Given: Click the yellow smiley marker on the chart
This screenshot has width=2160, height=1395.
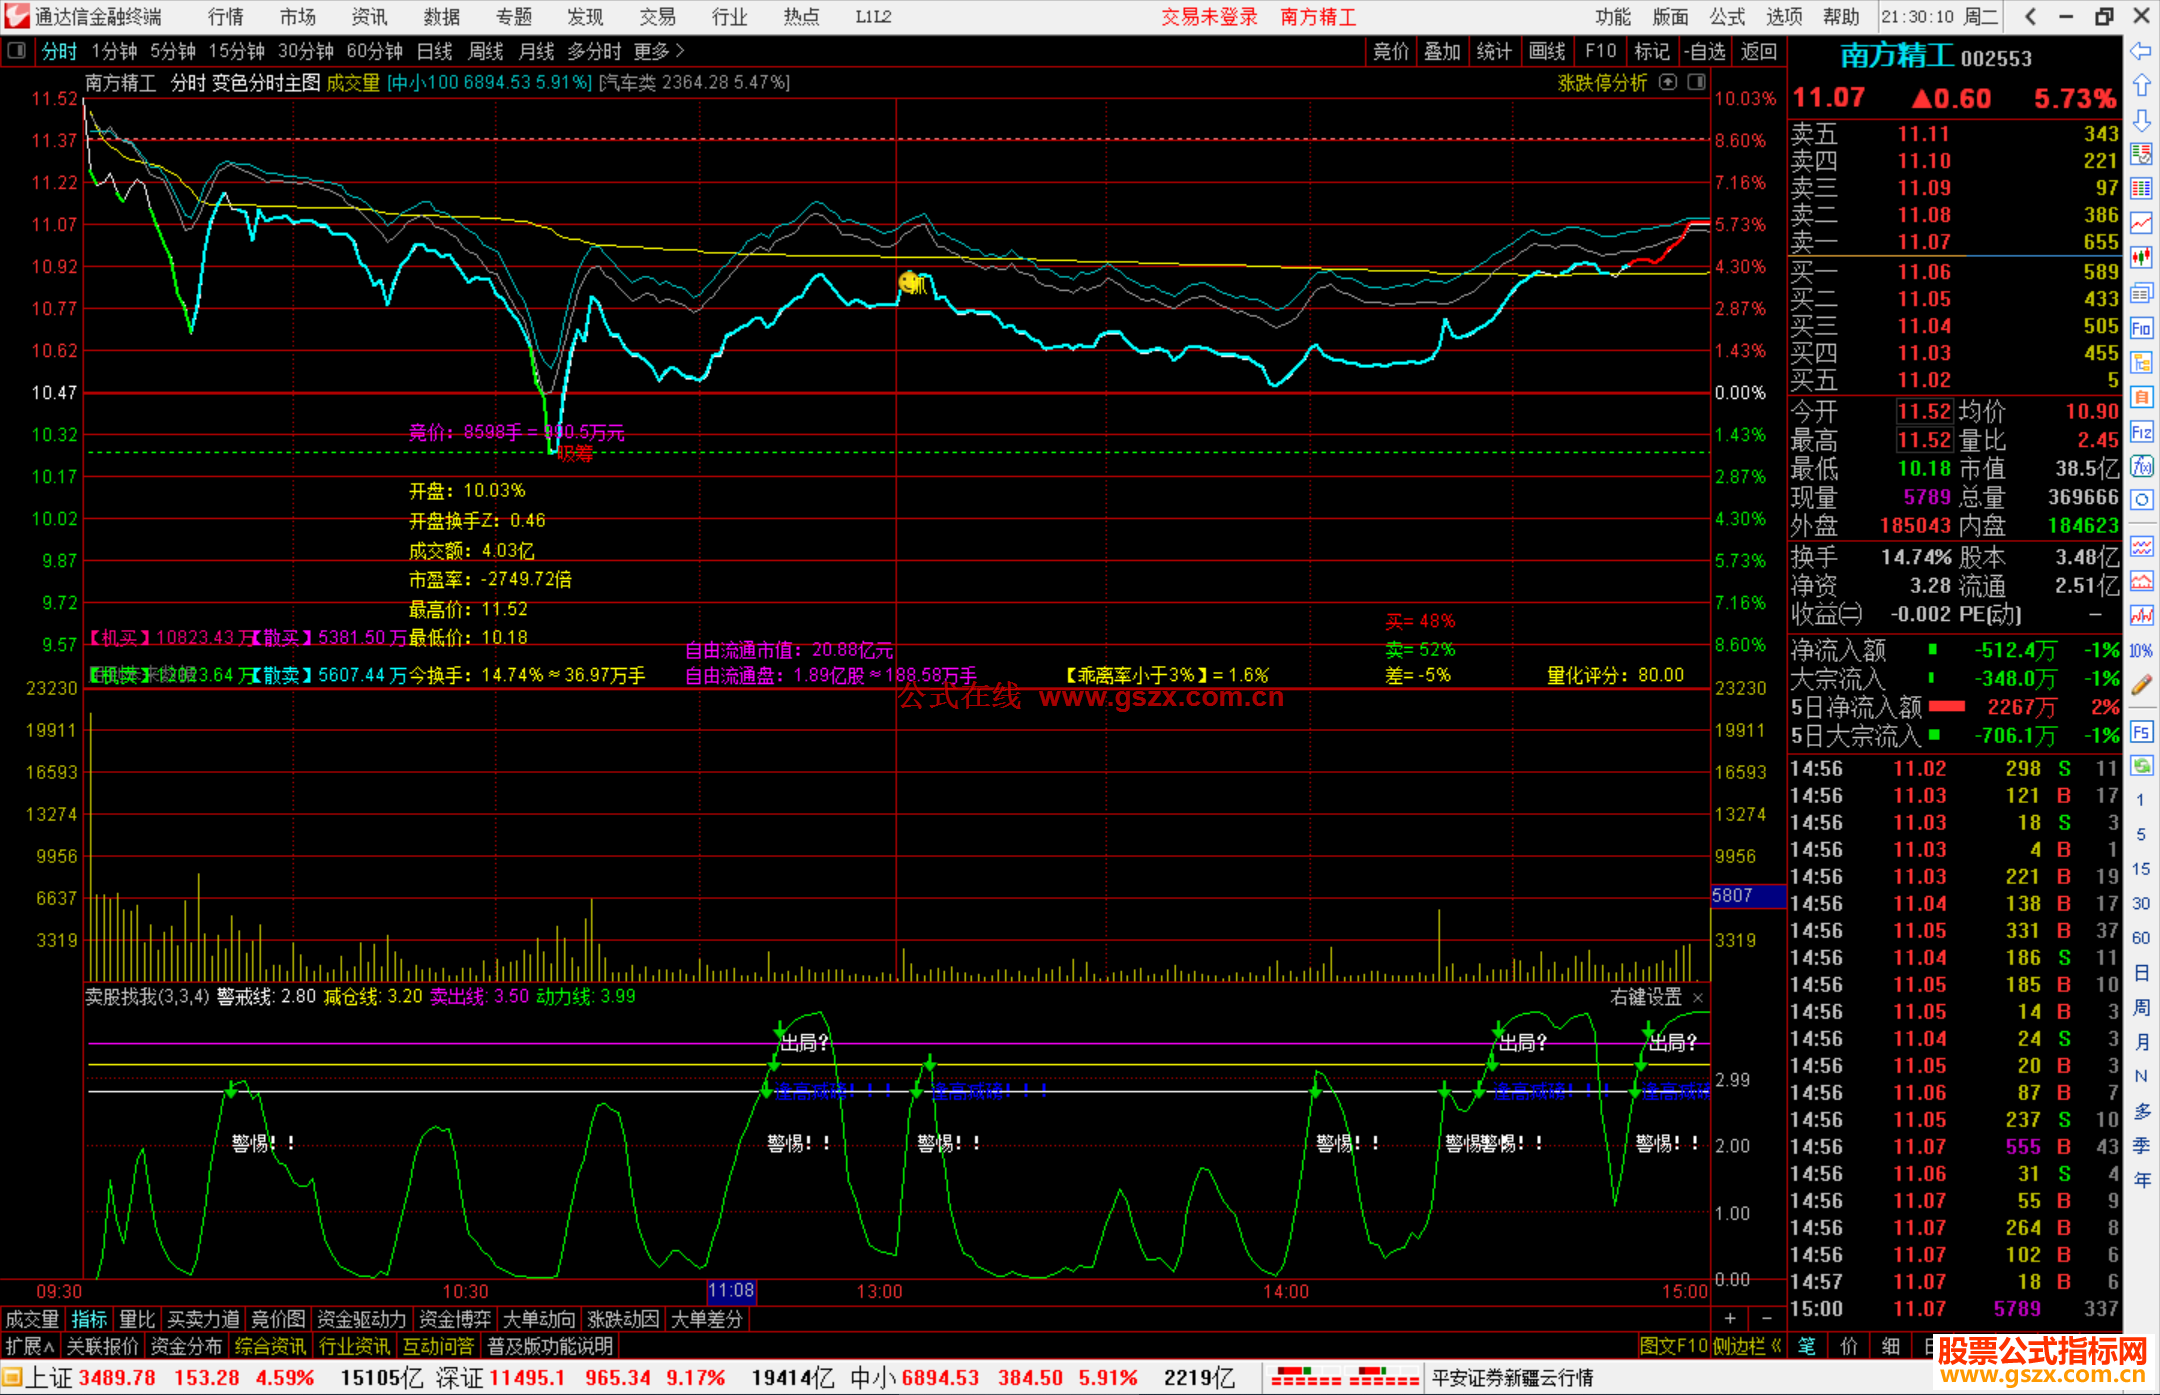Looking at the screenshot, I should coord(910,283).
